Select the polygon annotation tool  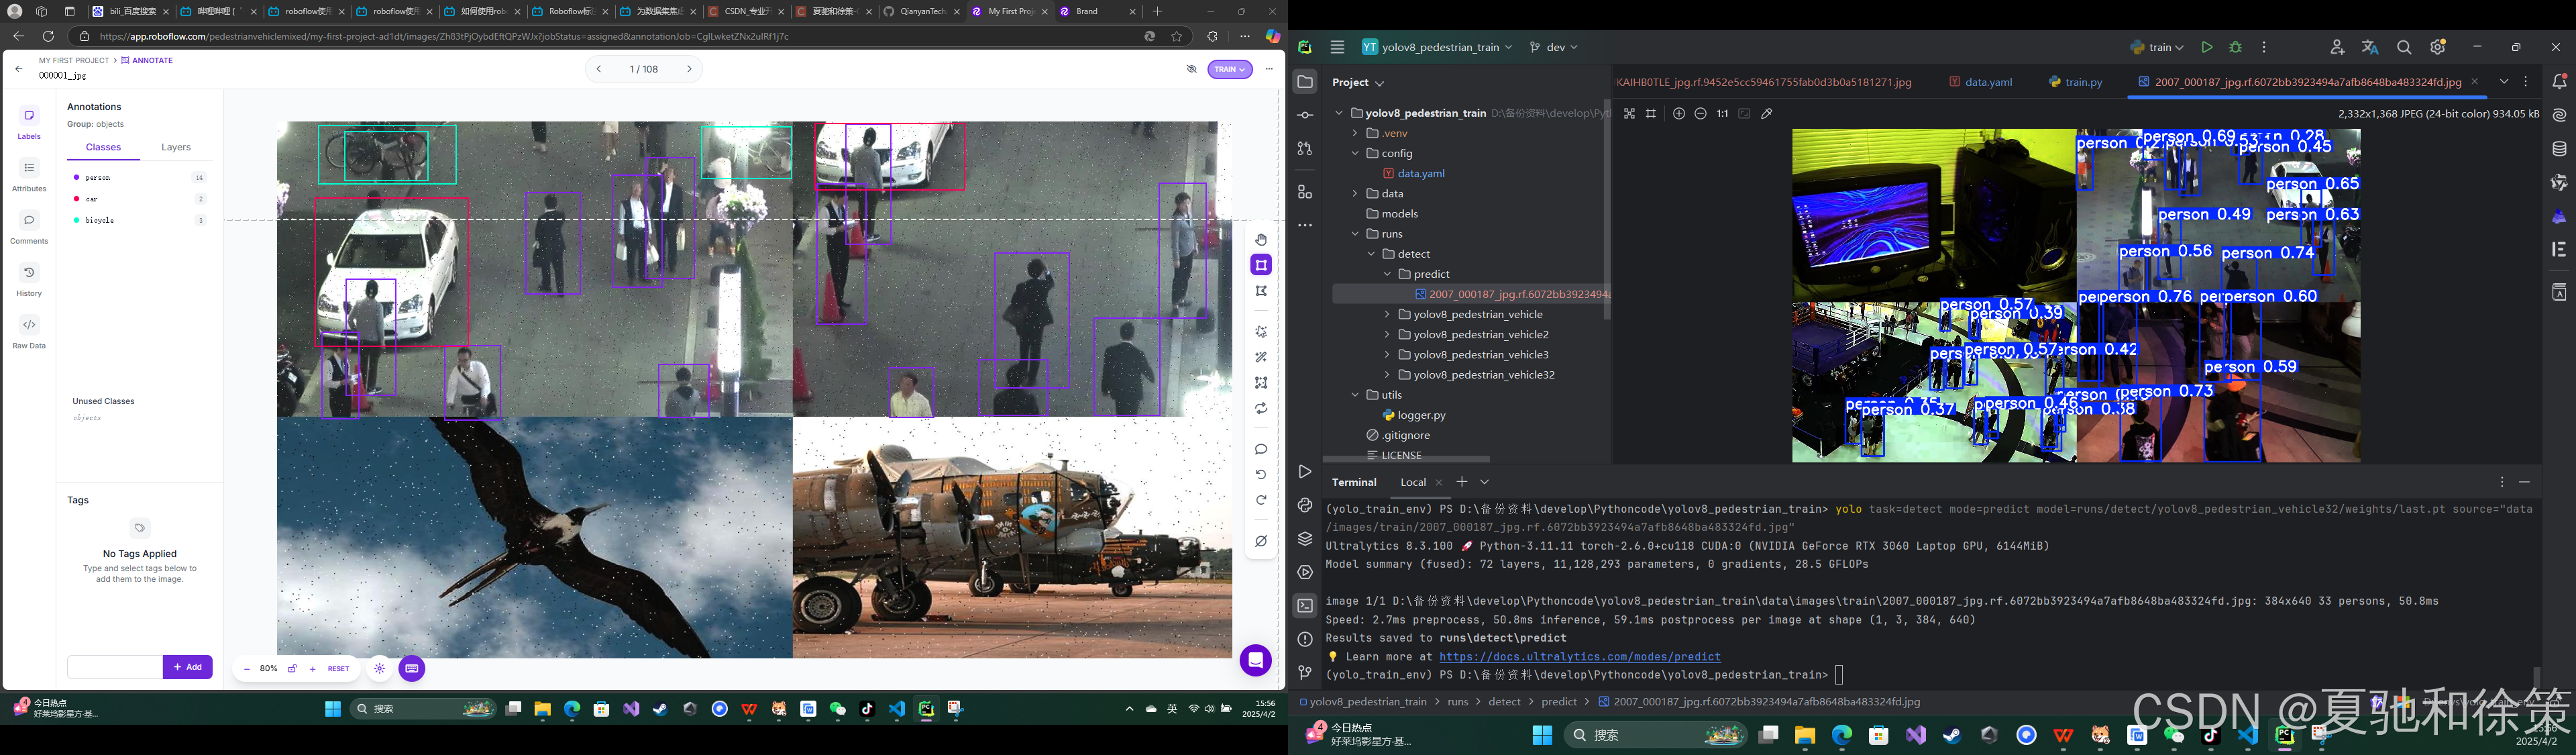click(x=1261, y=291)
